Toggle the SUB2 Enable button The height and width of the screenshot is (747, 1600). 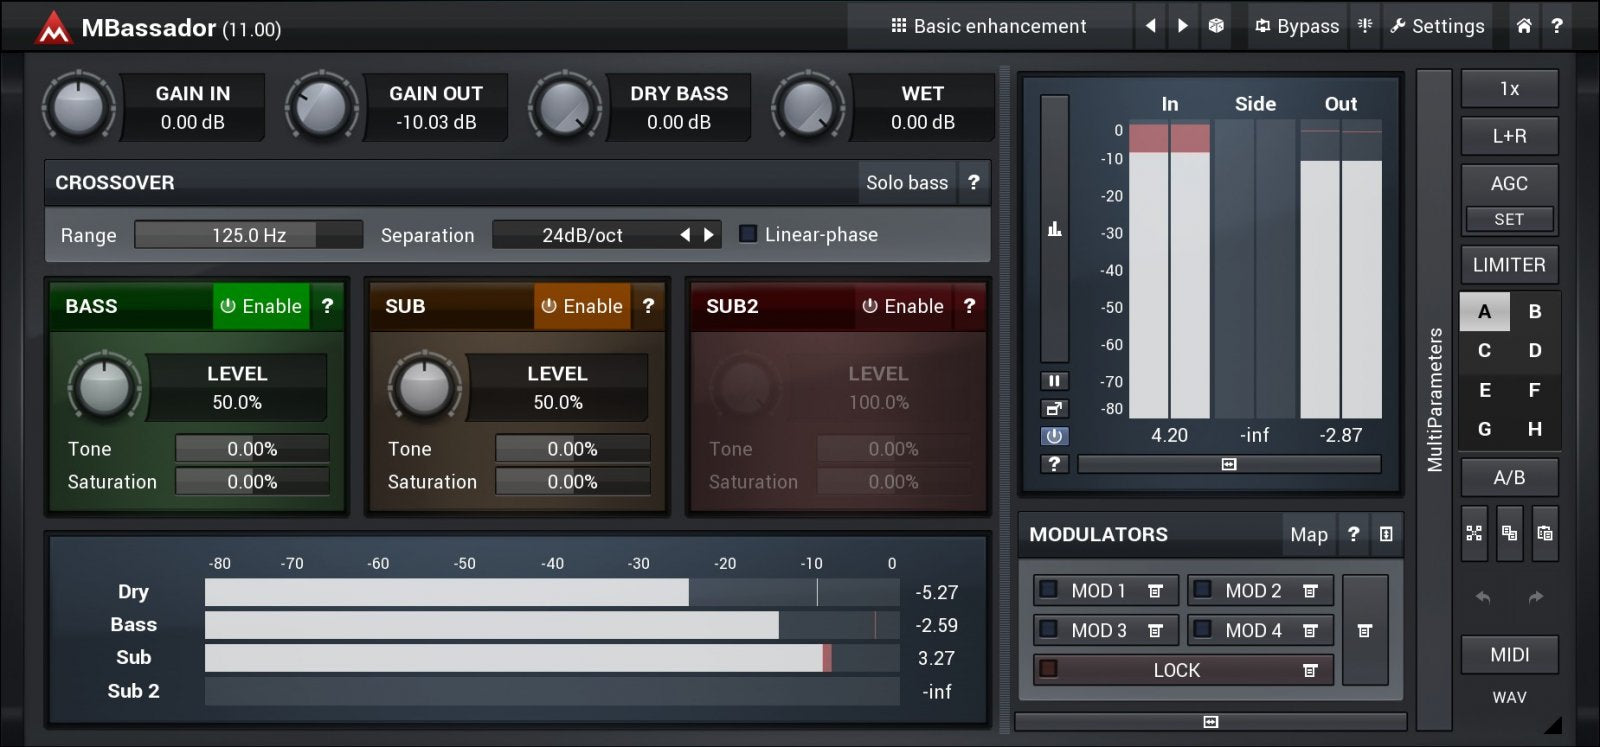[x=903, y=306]
